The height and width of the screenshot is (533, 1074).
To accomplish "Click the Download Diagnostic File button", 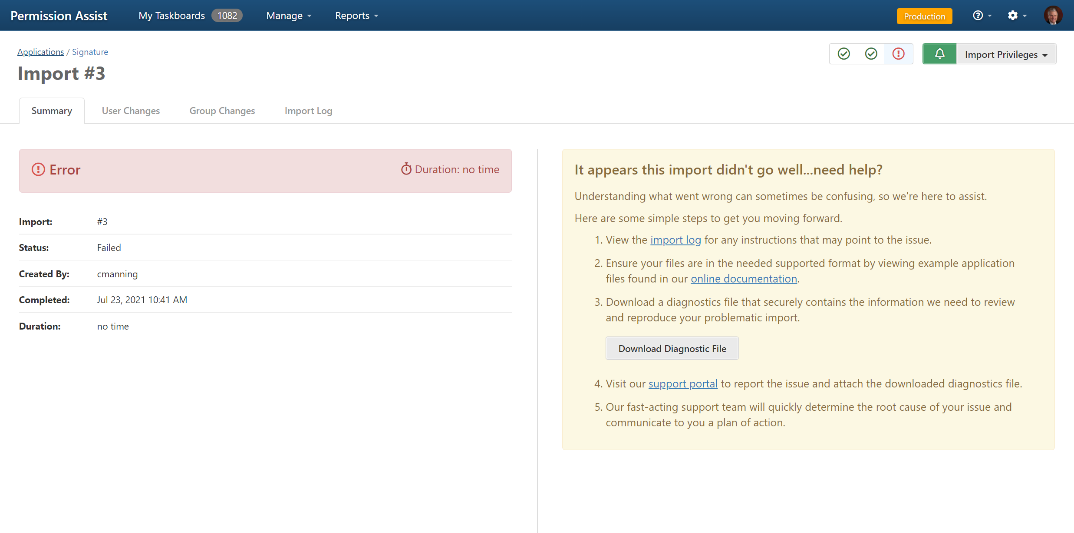I will coord(672,349).
